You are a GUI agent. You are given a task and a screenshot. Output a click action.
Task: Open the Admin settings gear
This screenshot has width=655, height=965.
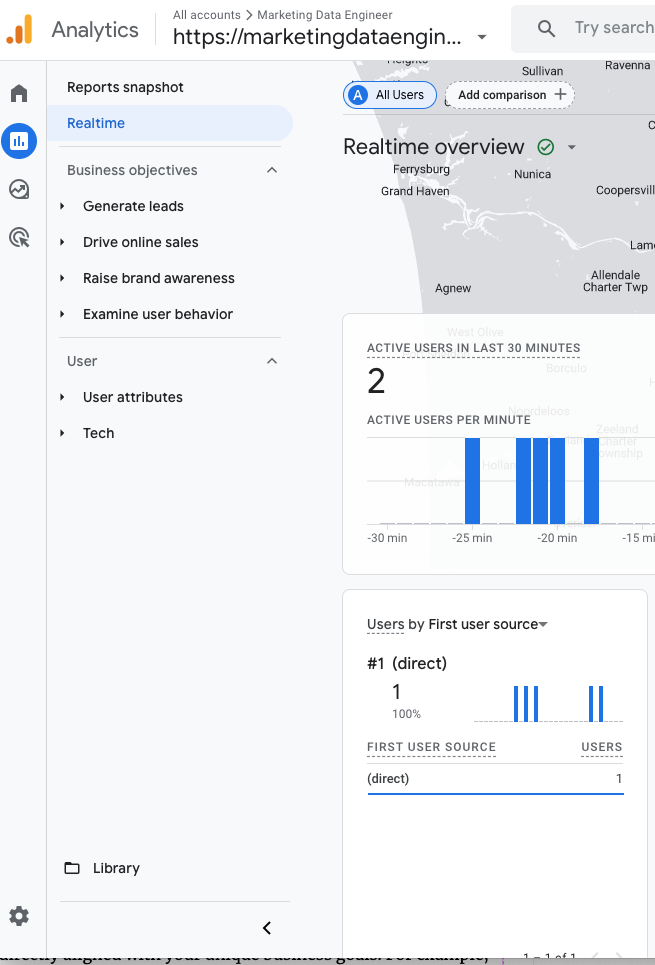[19, 916]
